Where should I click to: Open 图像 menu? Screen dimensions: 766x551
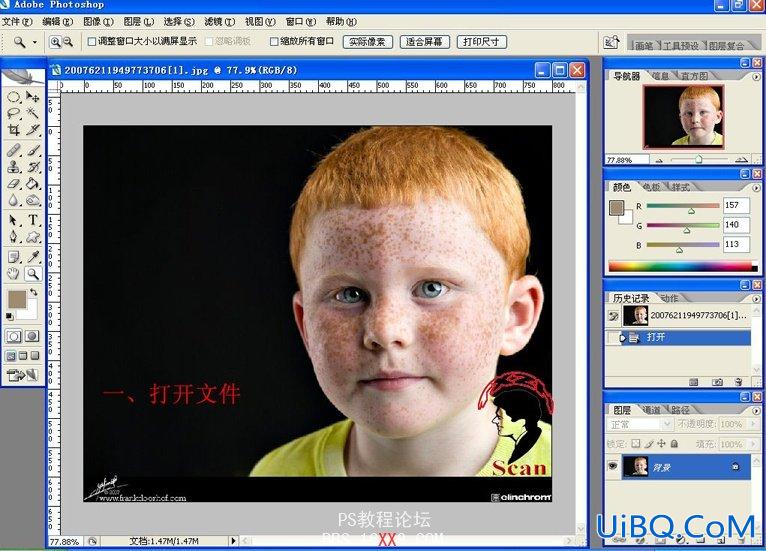point(98,21)
